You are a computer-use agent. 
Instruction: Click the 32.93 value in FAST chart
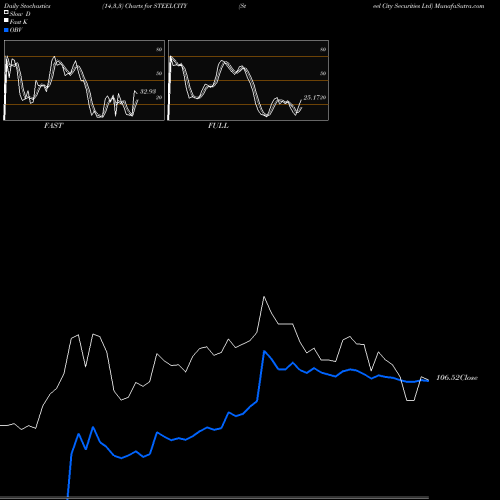(148, 91)
